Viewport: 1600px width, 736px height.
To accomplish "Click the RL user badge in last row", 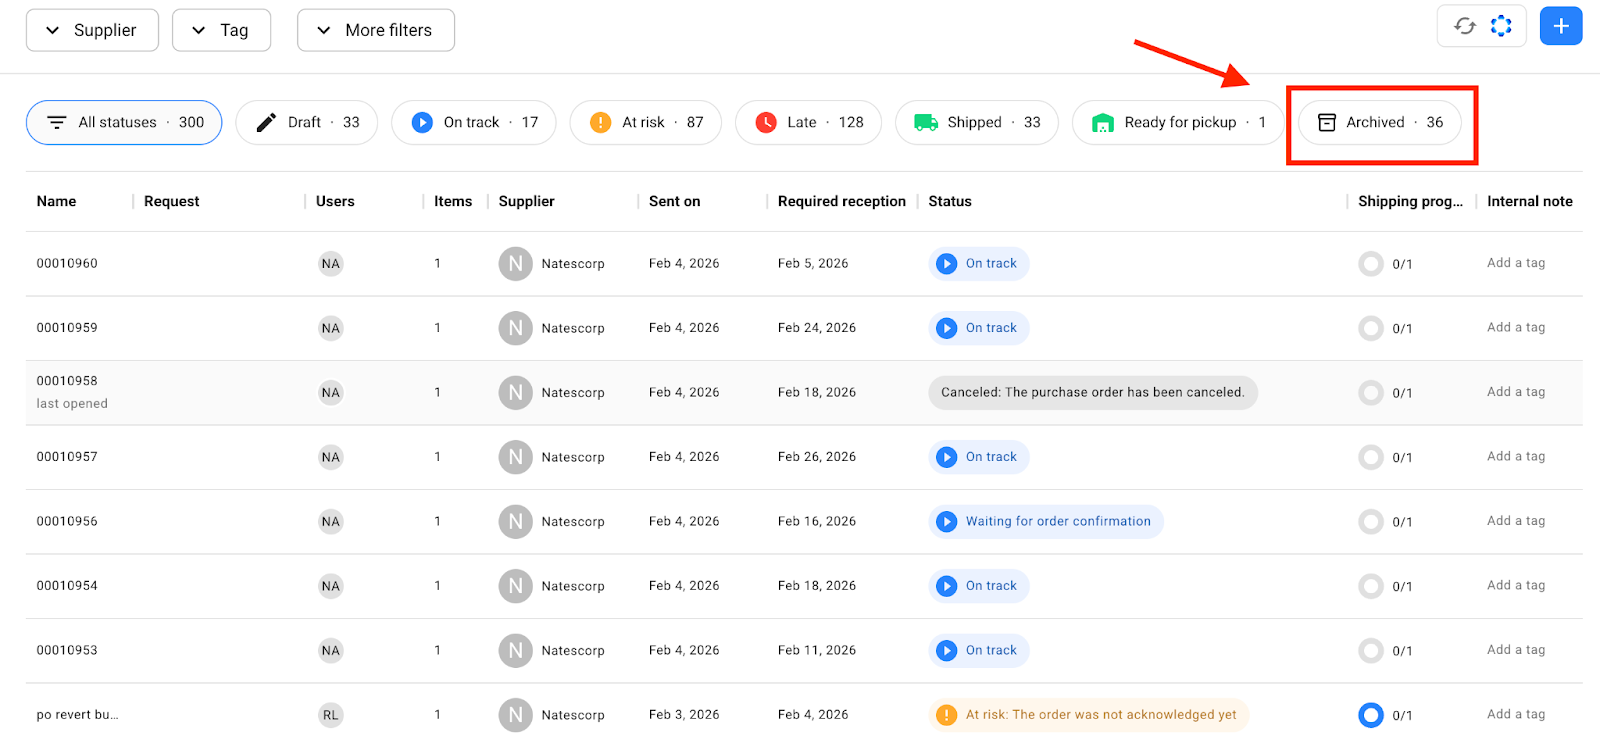I will (x=330, y=715).
